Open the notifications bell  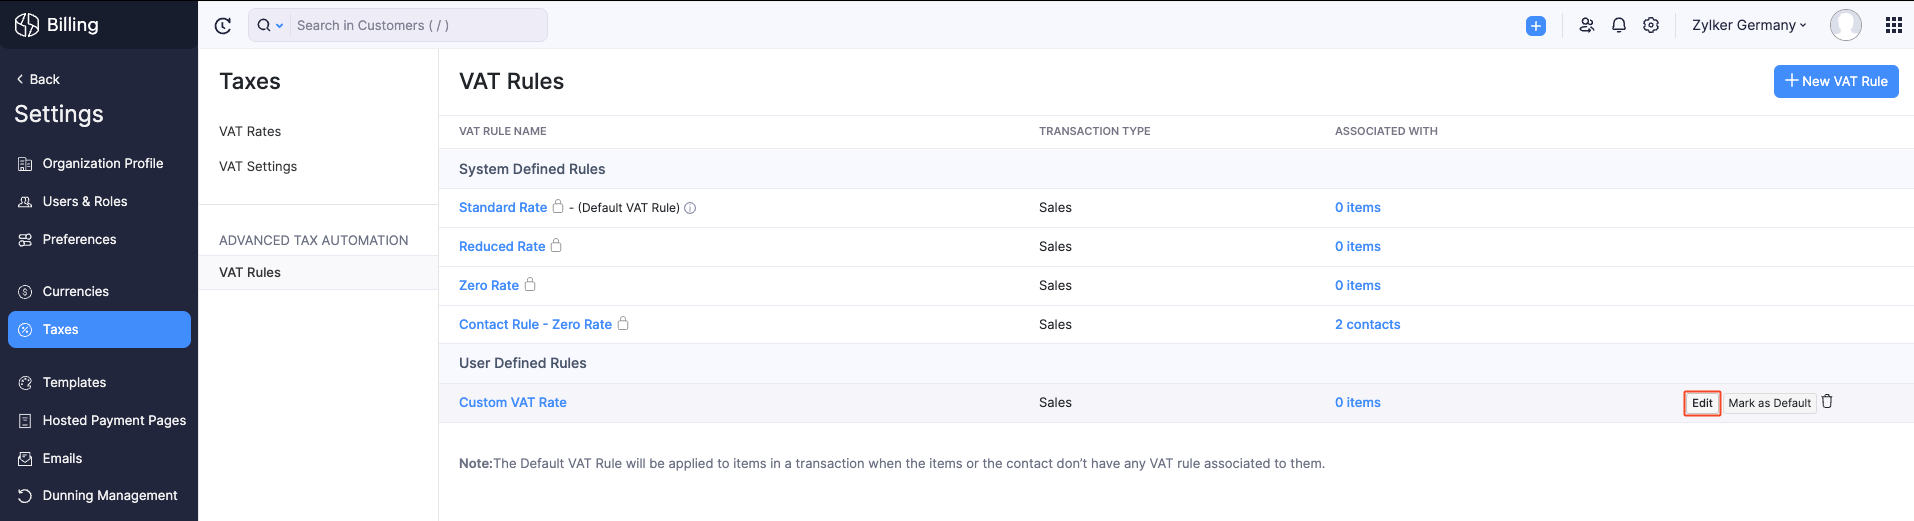point(1619,26)
